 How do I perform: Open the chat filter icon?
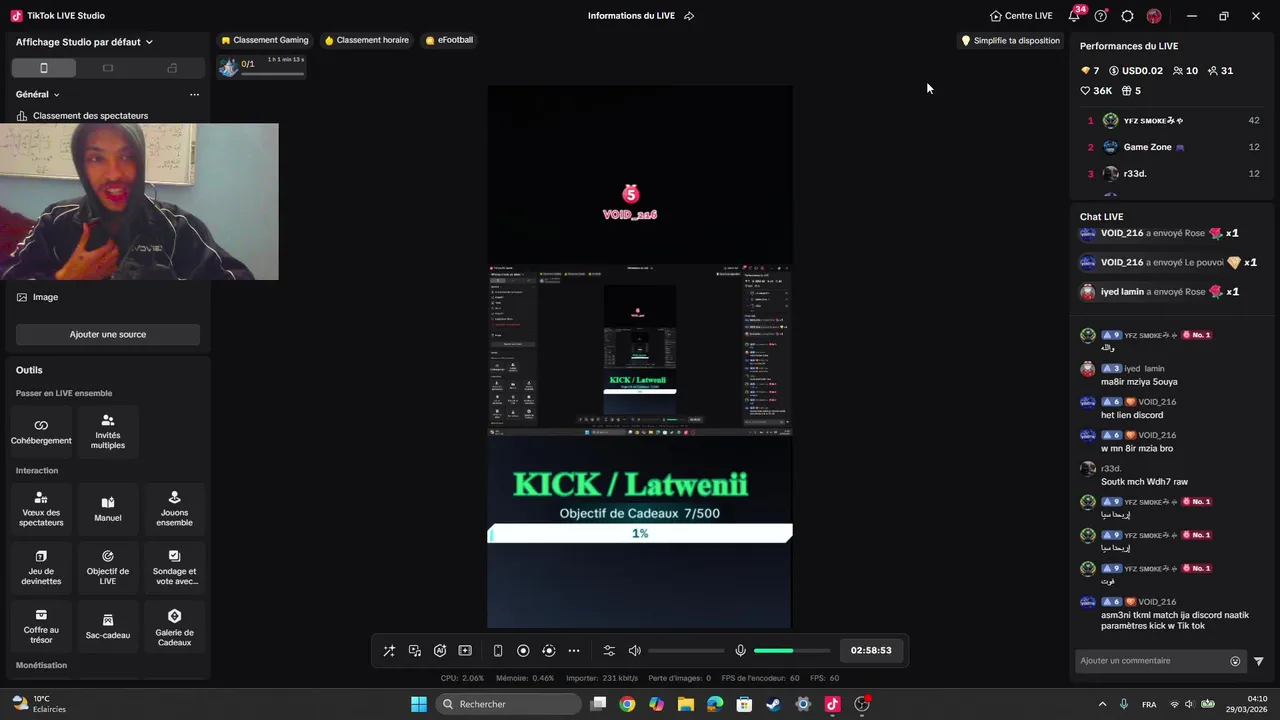pyautogui.click(x=1259, y=661)
